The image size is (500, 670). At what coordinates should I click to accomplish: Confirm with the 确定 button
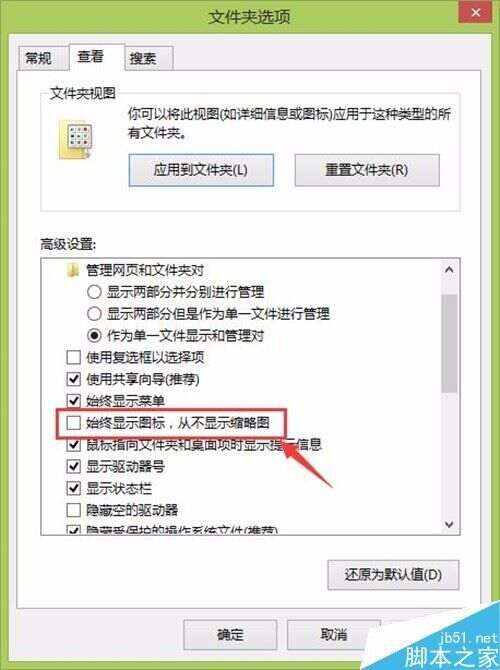230,635
